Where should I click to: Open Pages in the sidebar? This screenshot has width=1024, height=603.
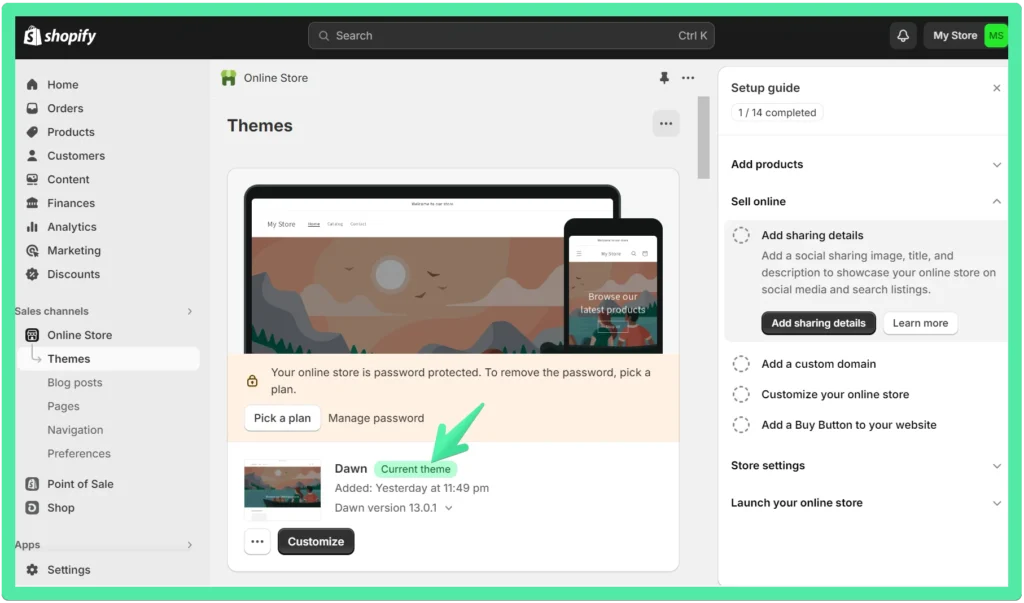(63, 406)
